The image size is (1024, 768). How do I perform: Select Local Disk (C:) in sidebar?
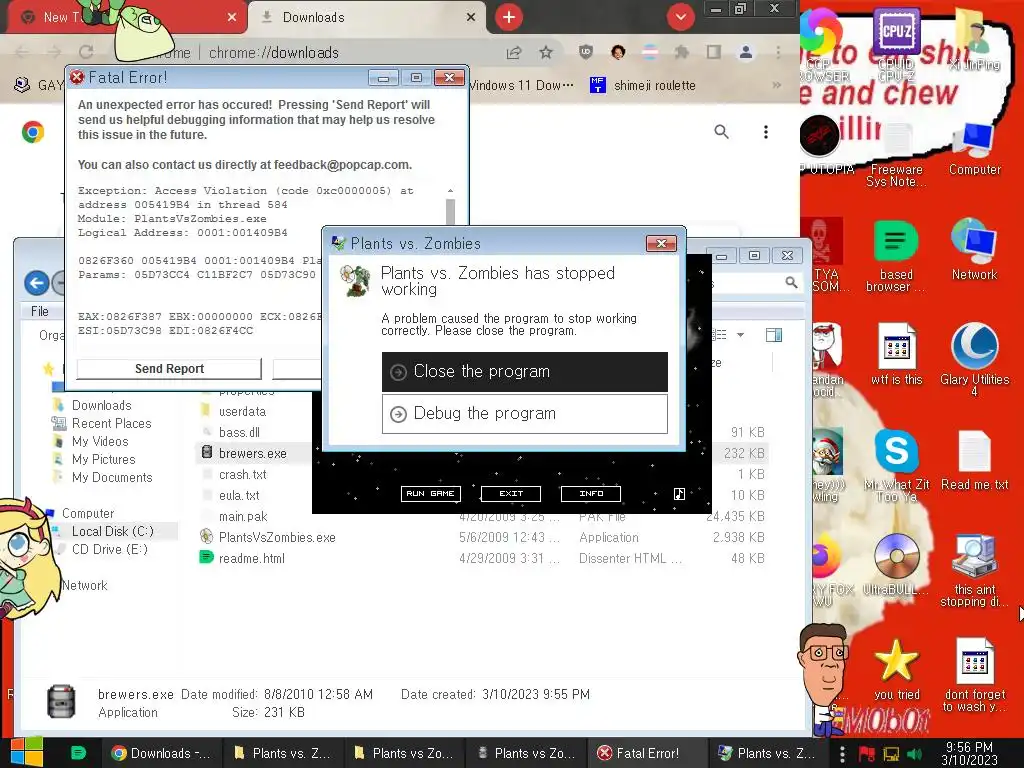pos(112,532)
